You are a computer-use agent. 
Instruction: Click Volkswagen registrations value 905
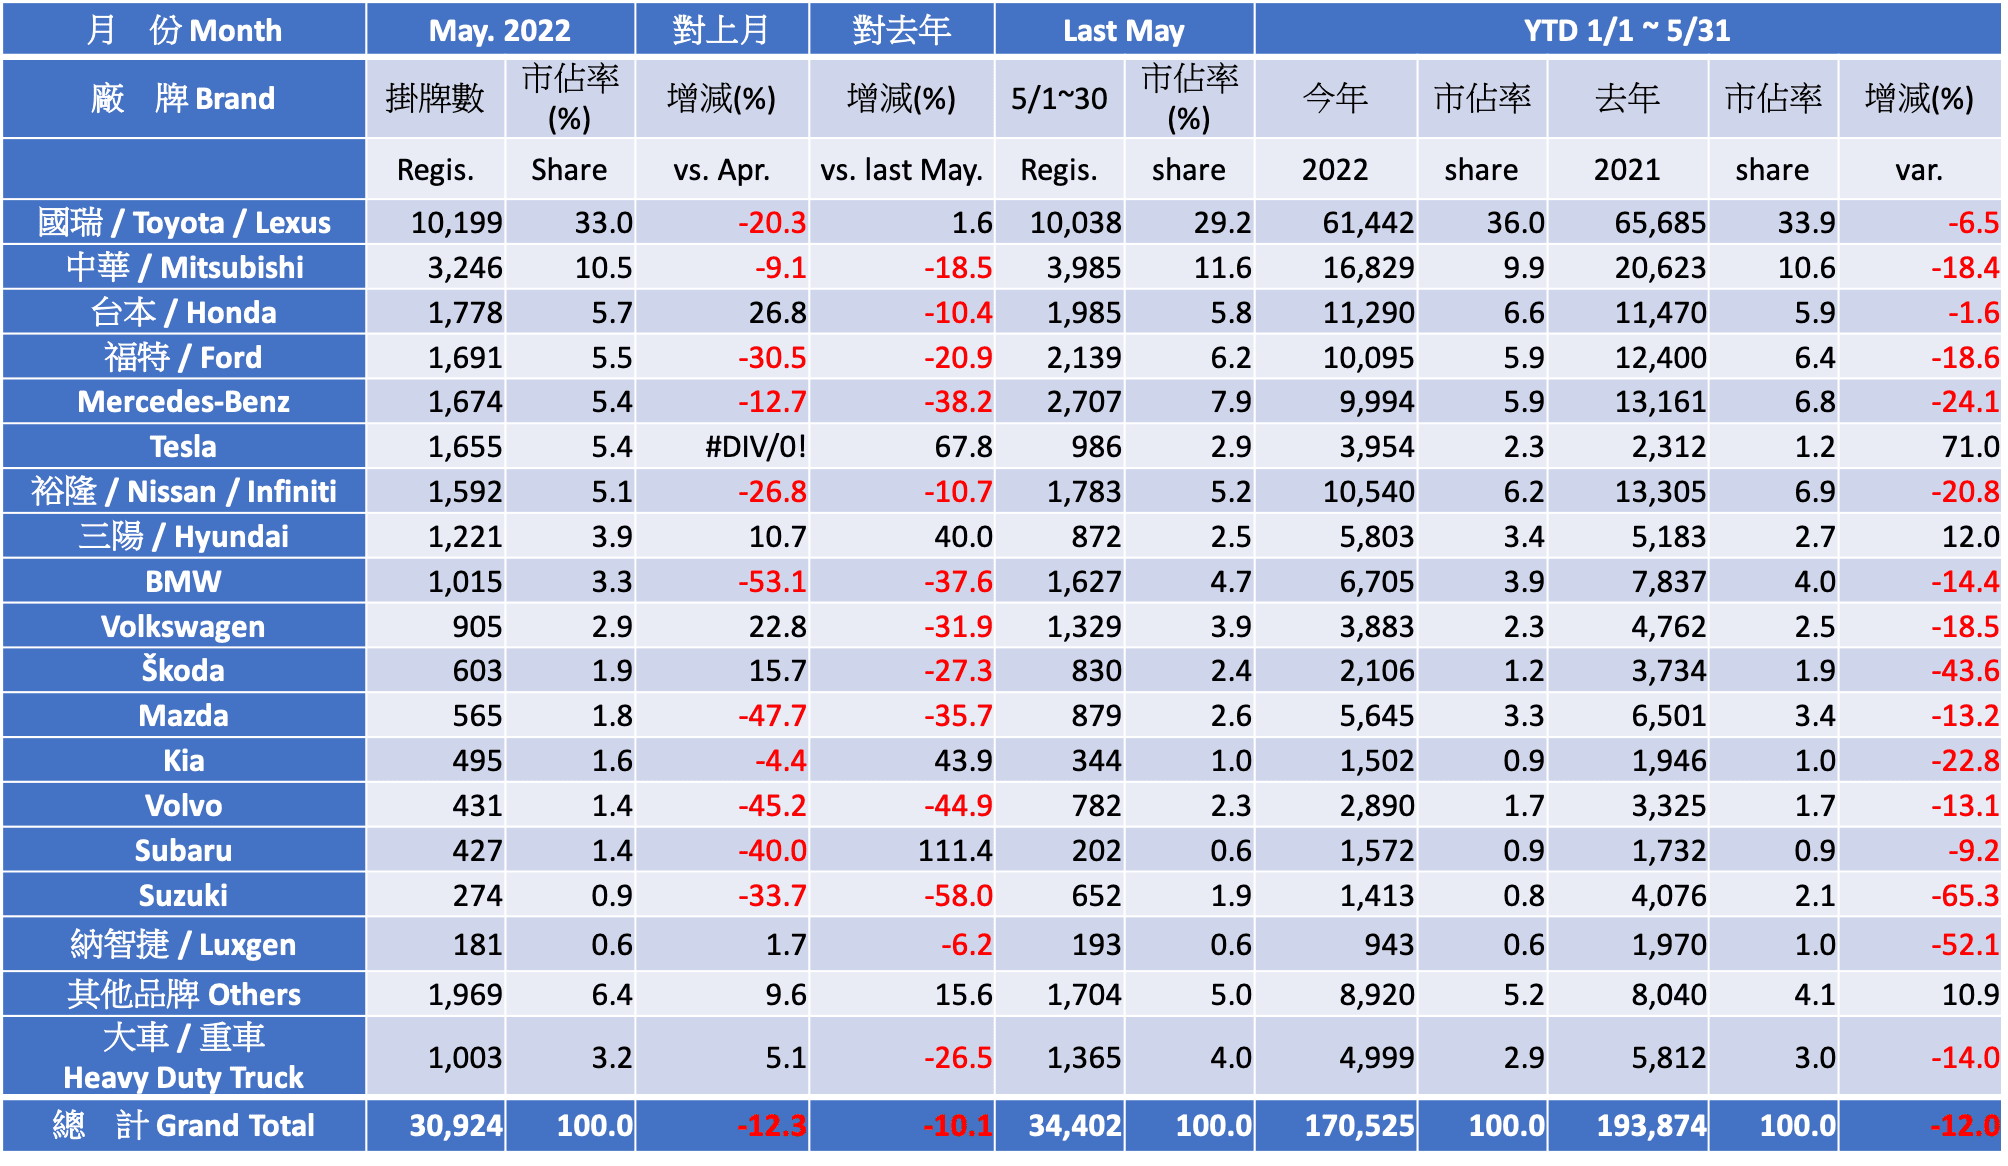[436, 626]
